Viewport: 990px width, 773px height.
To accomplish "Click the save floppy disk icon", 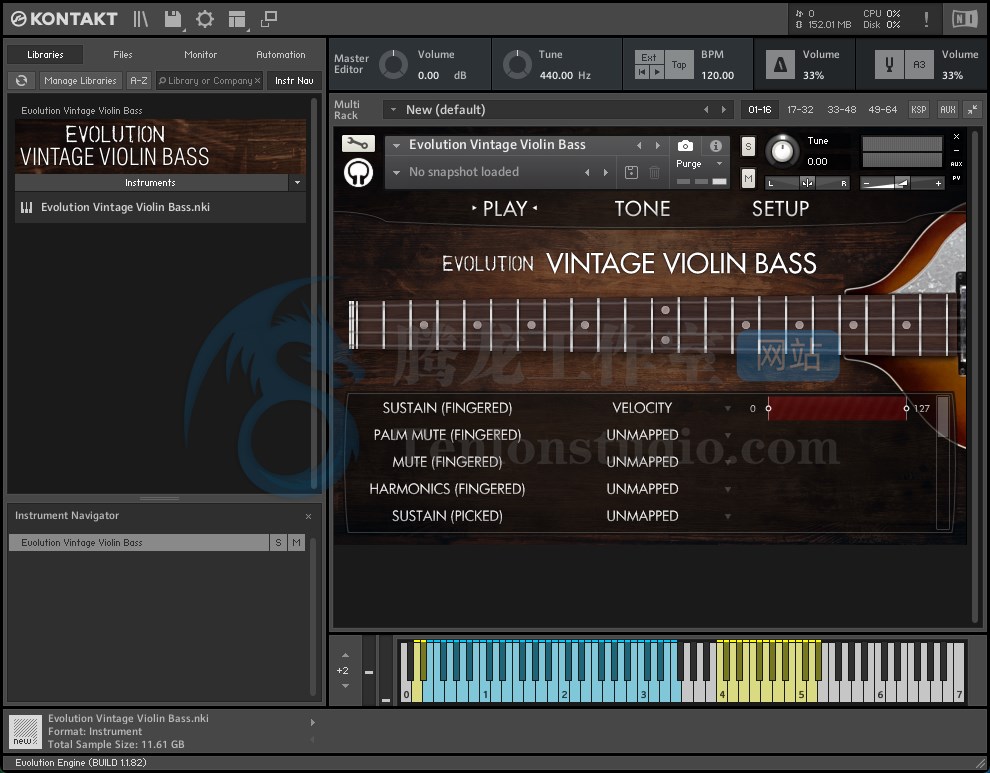I will coord(173,19).
